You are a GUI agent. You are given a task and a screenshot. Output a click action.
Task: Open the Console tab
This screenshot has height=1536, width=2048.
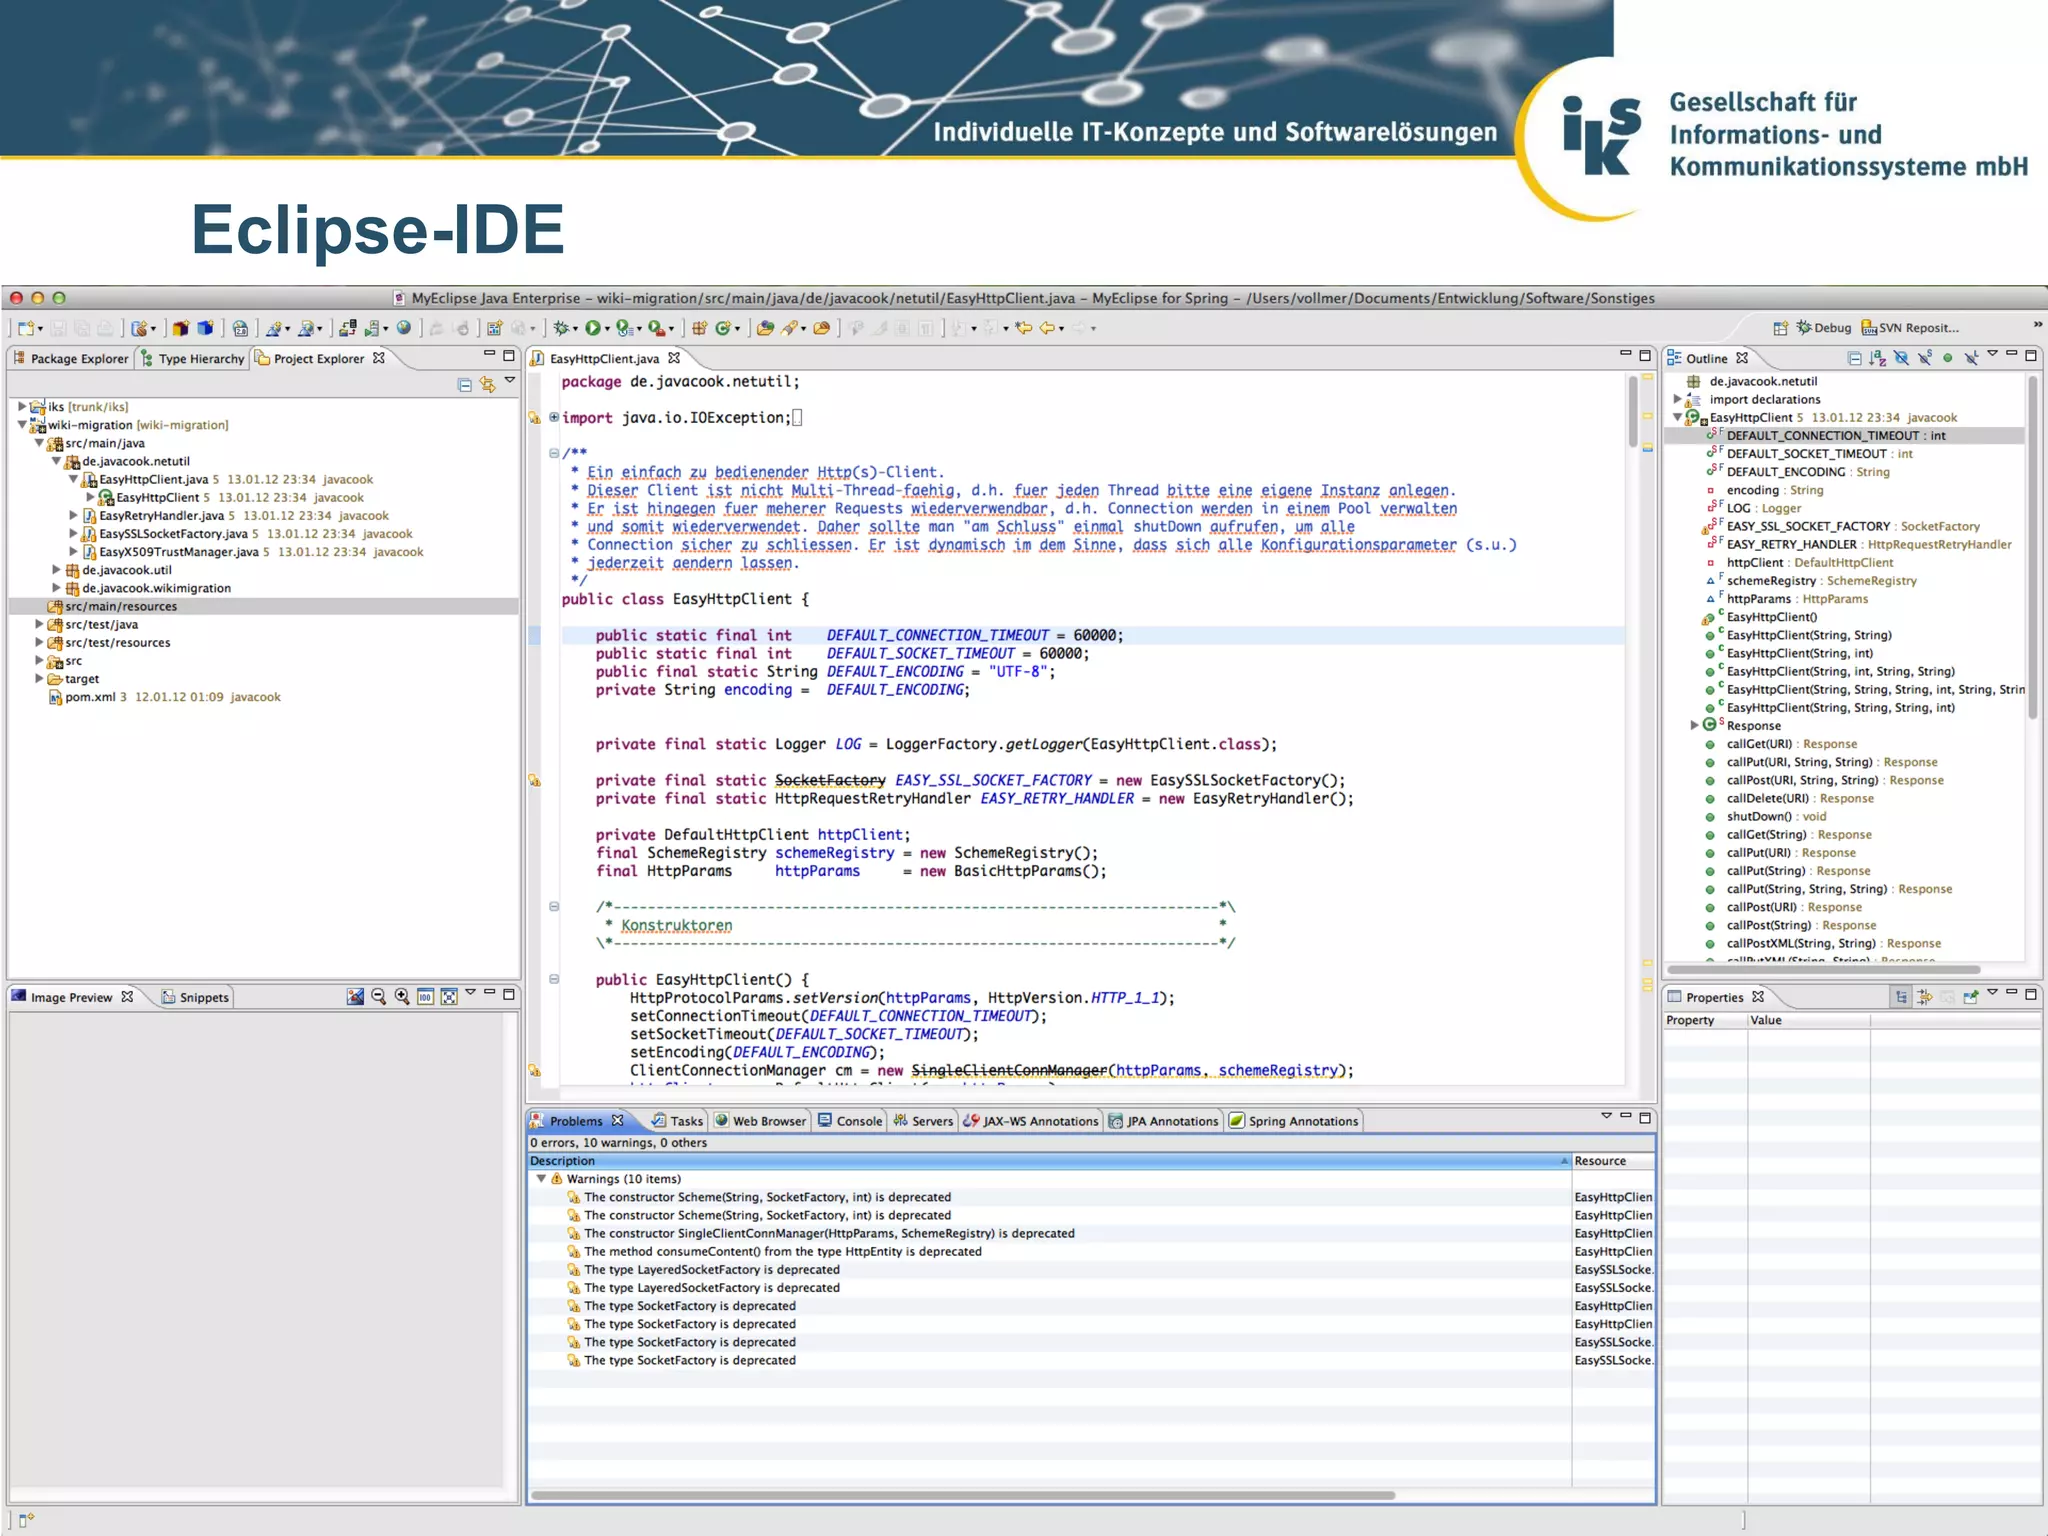849,1121
